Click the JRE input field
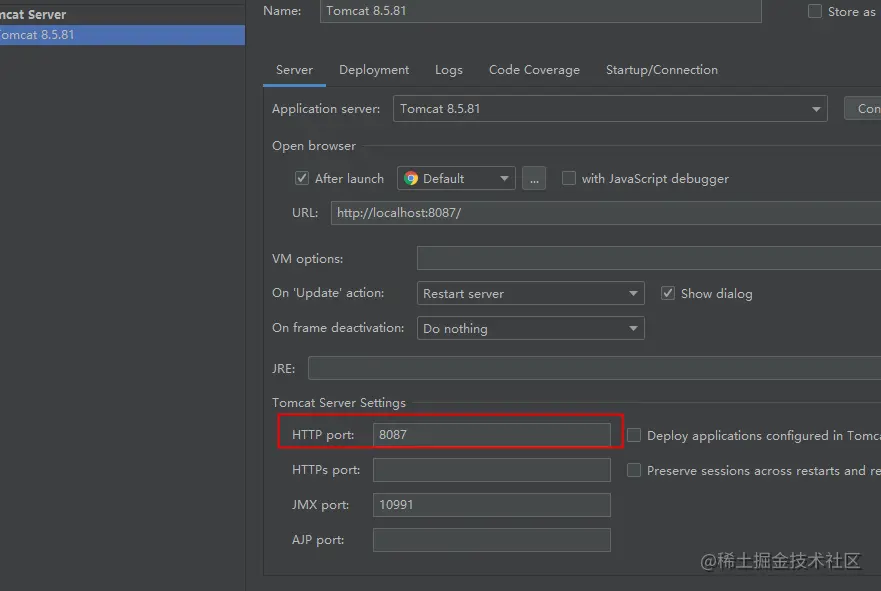The width and height of the screenshot is (881, 591). click(x=594, y=368)
